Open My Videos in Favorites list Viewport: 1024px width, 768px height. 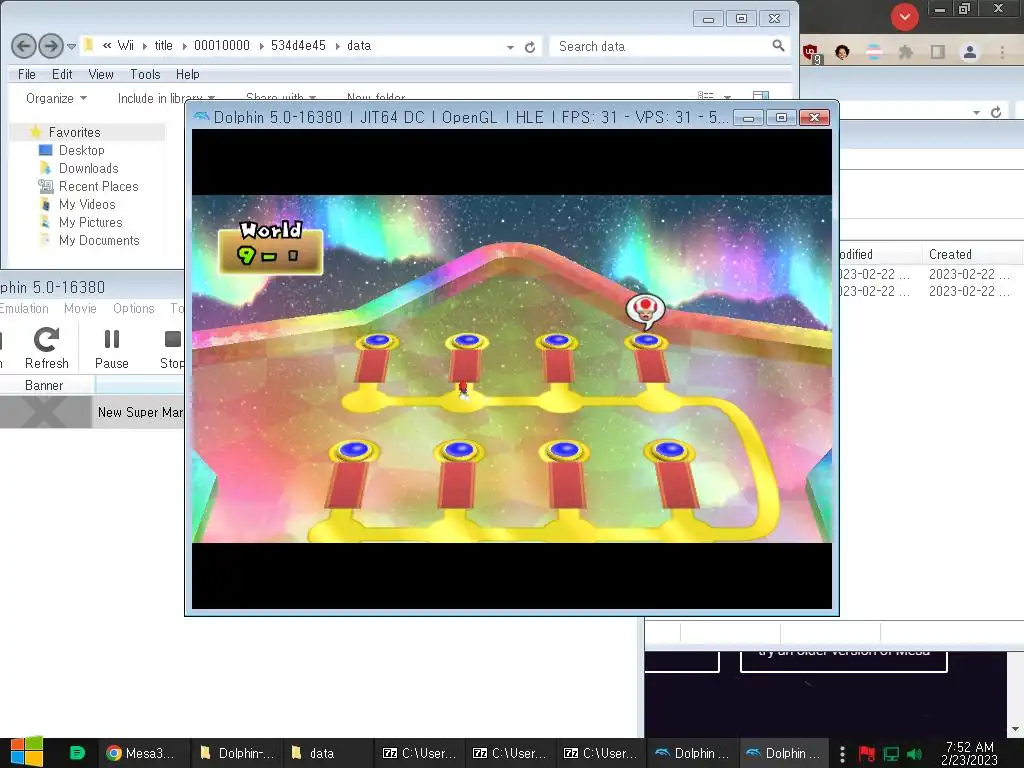coord(87,204)
